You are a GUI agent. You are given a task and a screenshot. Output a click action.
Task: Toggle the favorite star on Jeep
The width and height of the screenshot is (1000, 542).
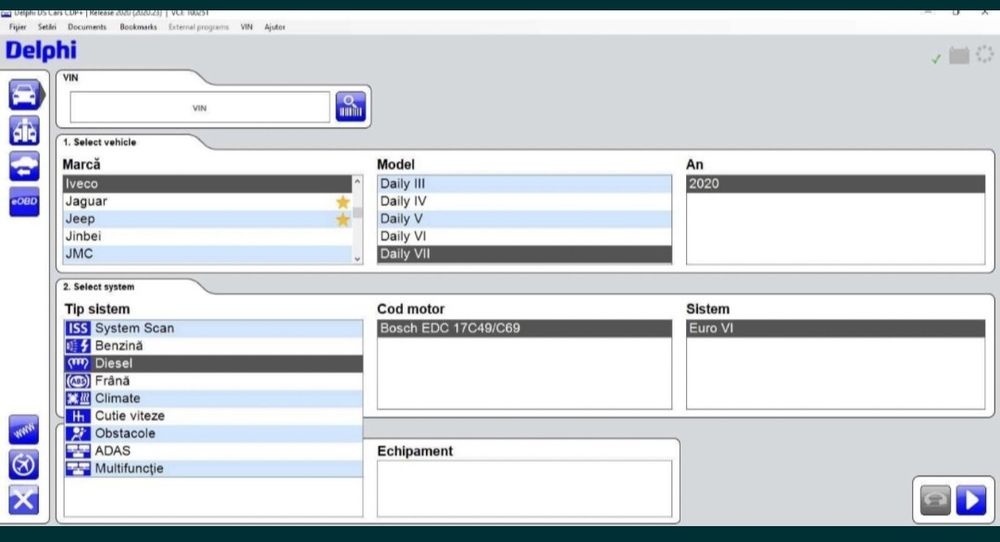coord(343,219)
